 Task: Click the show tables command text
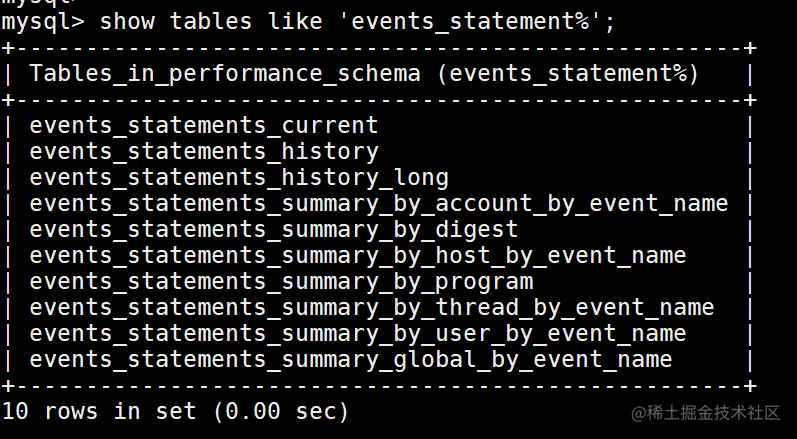click(175, 22)
